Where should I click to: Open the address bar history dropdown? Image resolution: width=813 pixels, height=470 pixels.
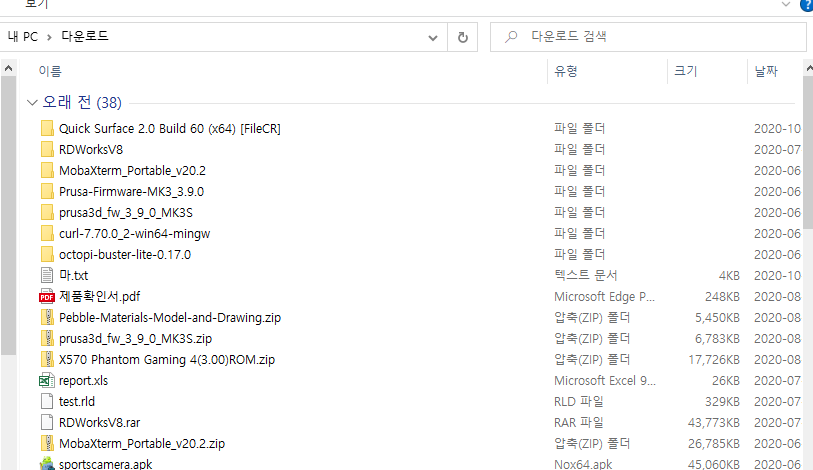coord(432,37)
